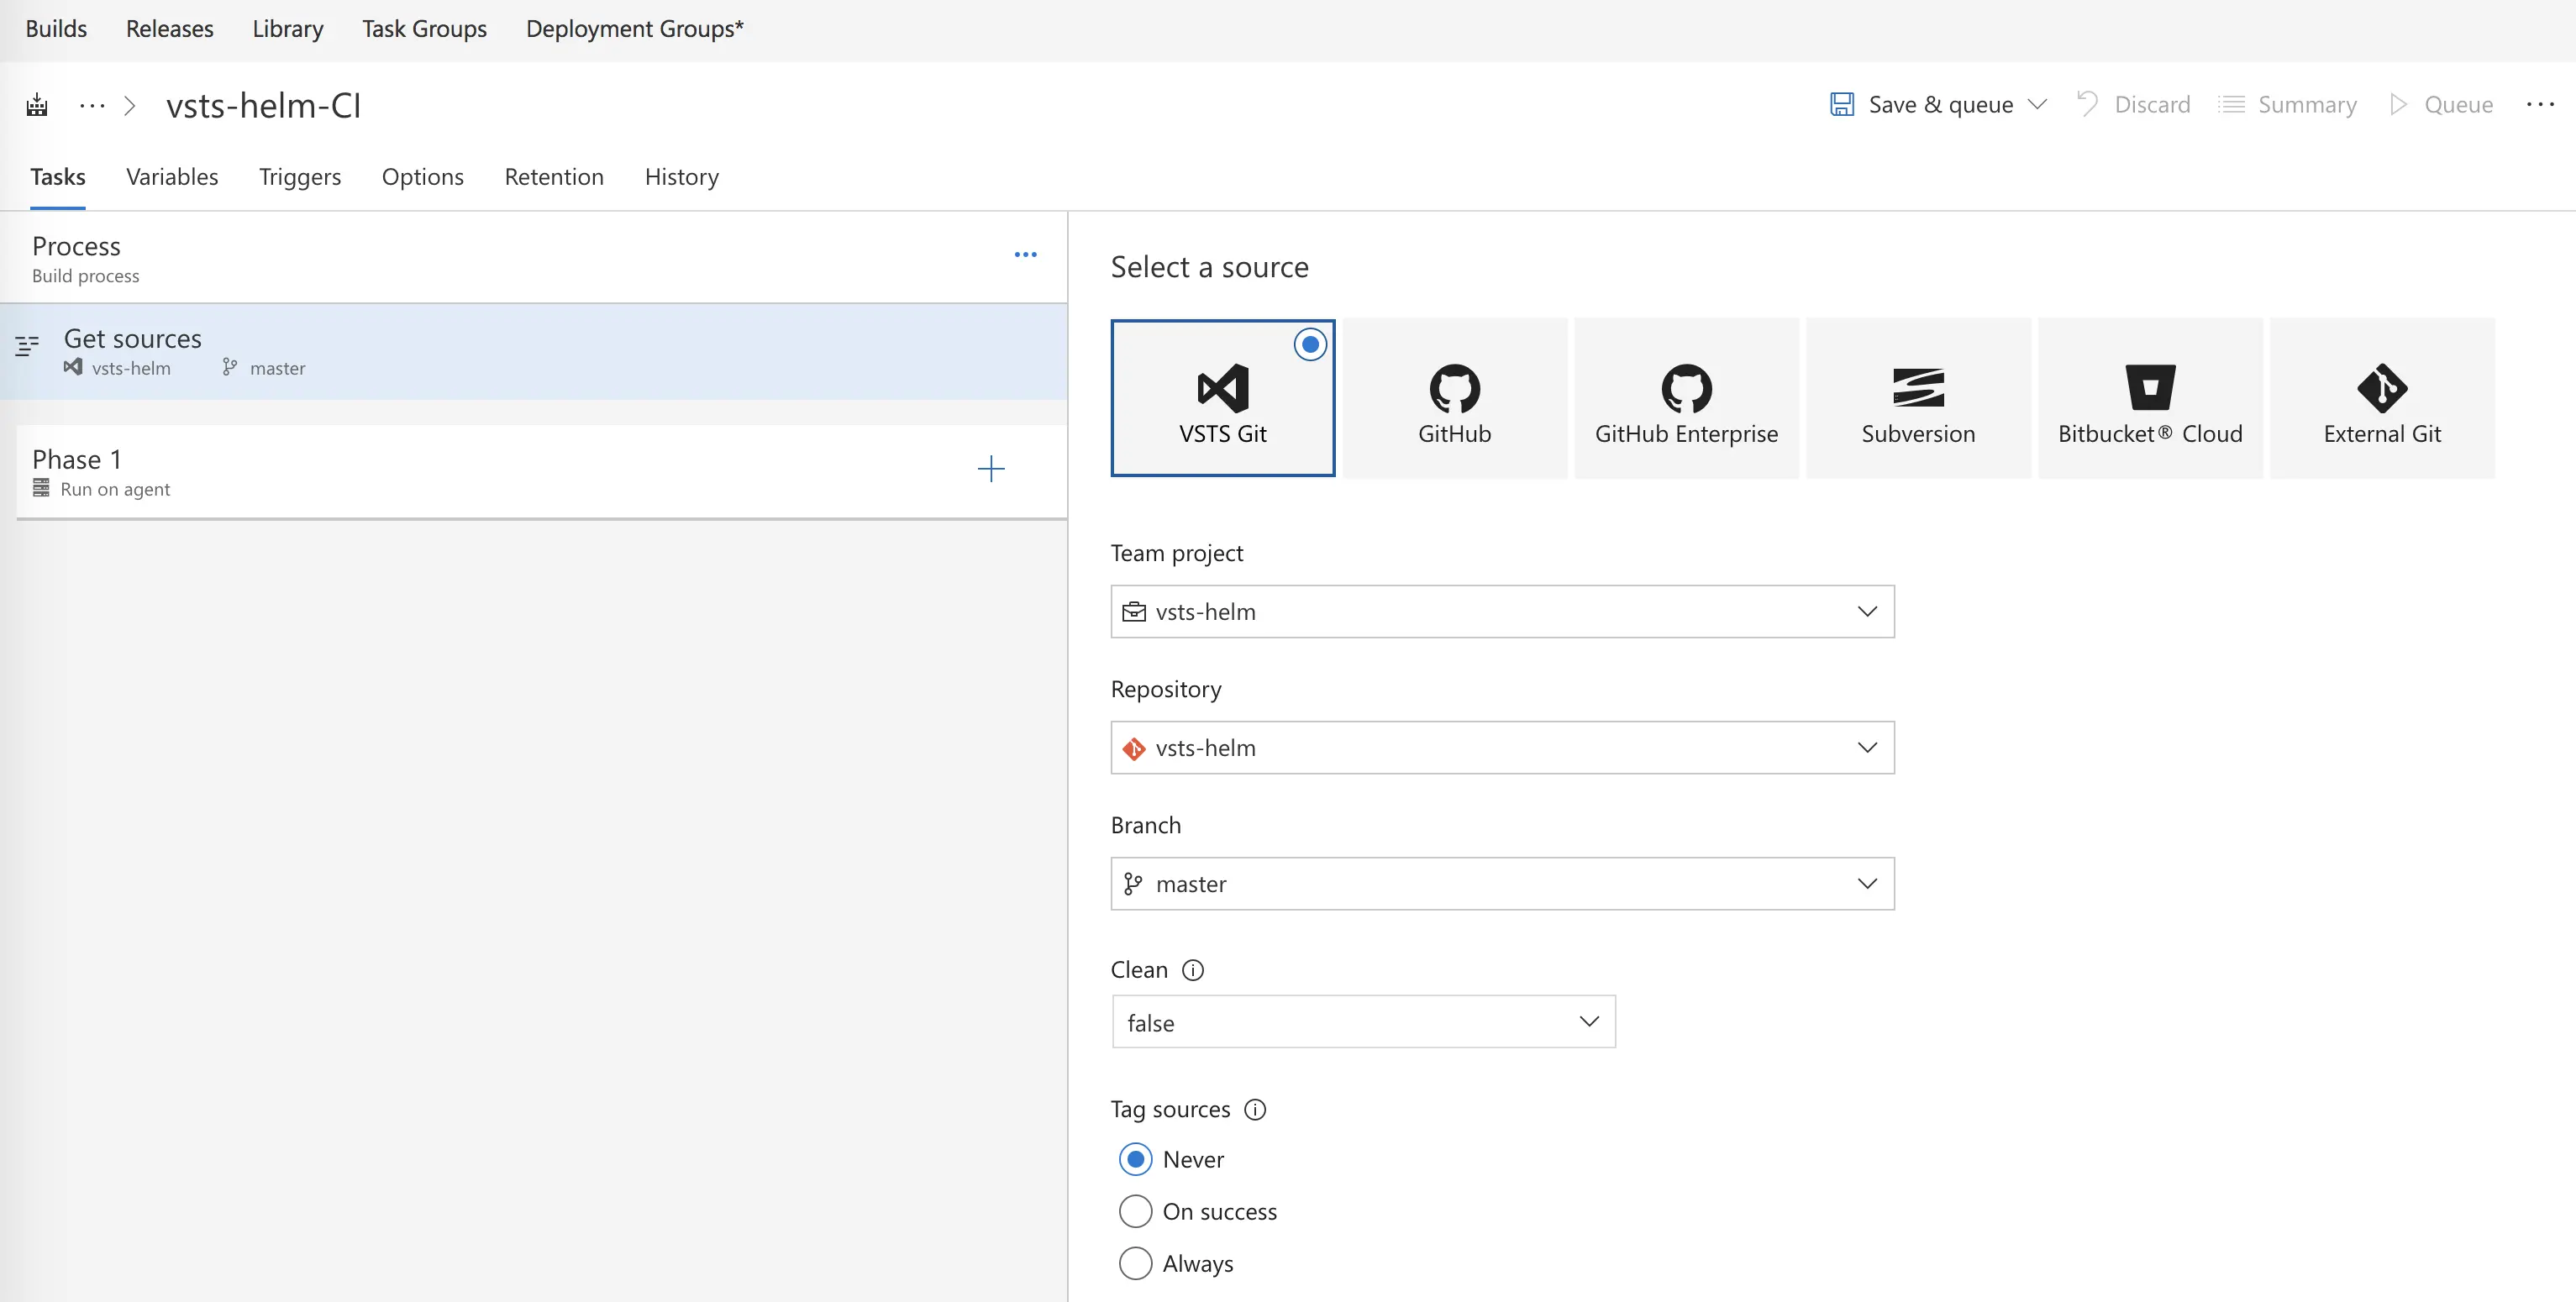Image resolution: width=2576 pixels, height=1302 pixels.
Task: Click the Subversion logo icon
Action: click(1918, 388)
